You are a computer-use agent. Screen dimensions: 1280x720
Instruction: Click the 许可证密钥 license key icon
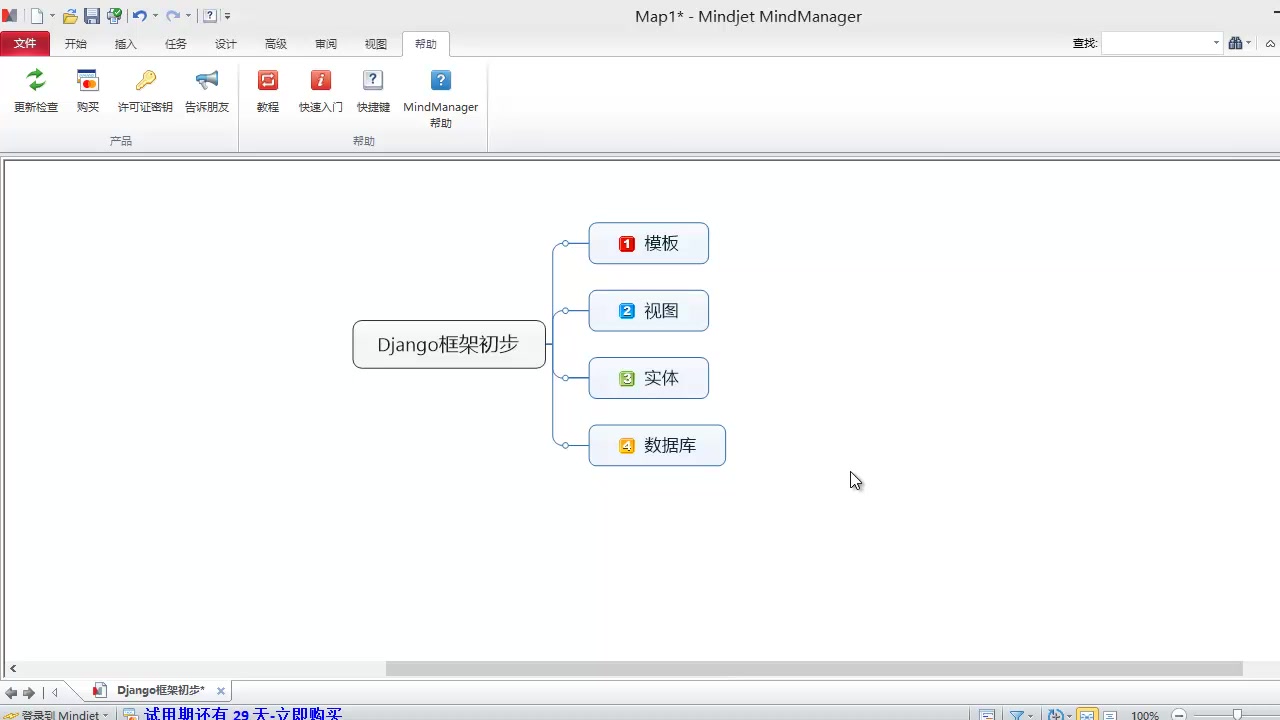pos(146,80)
